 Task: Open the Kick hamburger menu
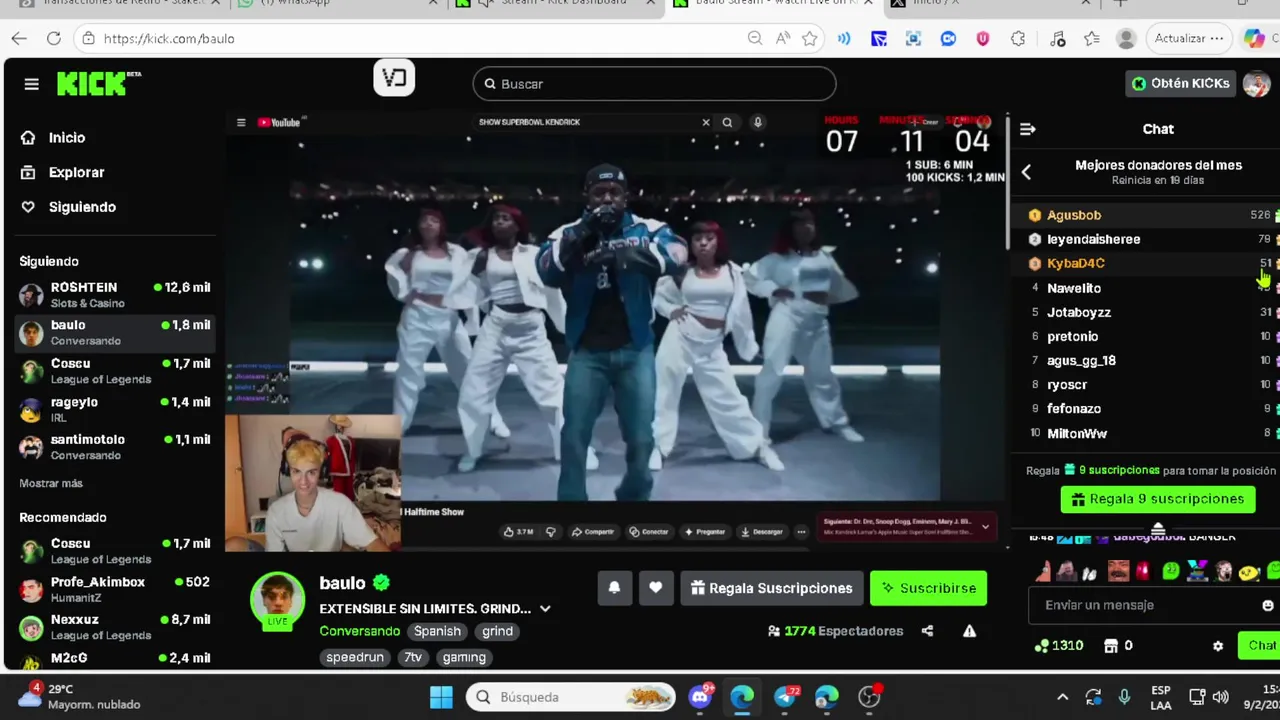pos(31,84)
